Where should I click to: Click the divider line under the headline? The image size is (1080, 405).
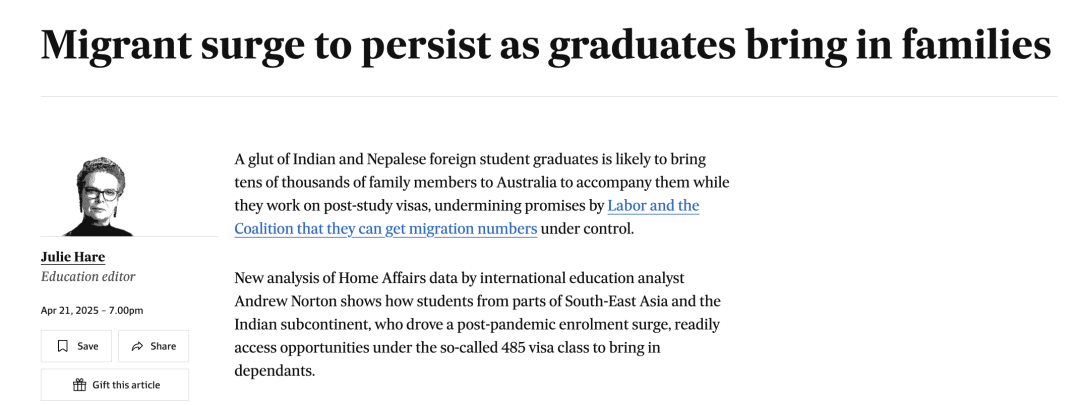(x=548, y=96)
